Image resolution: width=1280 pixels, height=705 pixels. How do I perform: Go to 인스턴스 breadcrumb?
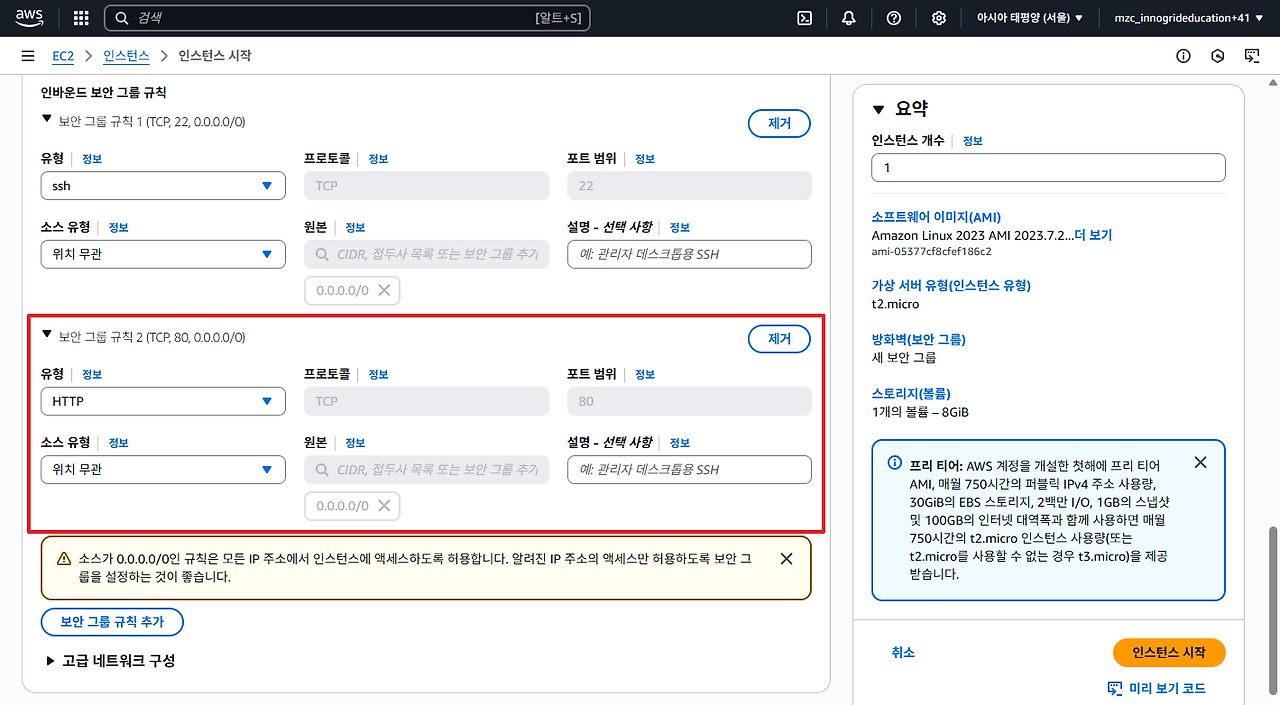click(x=126, y=56)
